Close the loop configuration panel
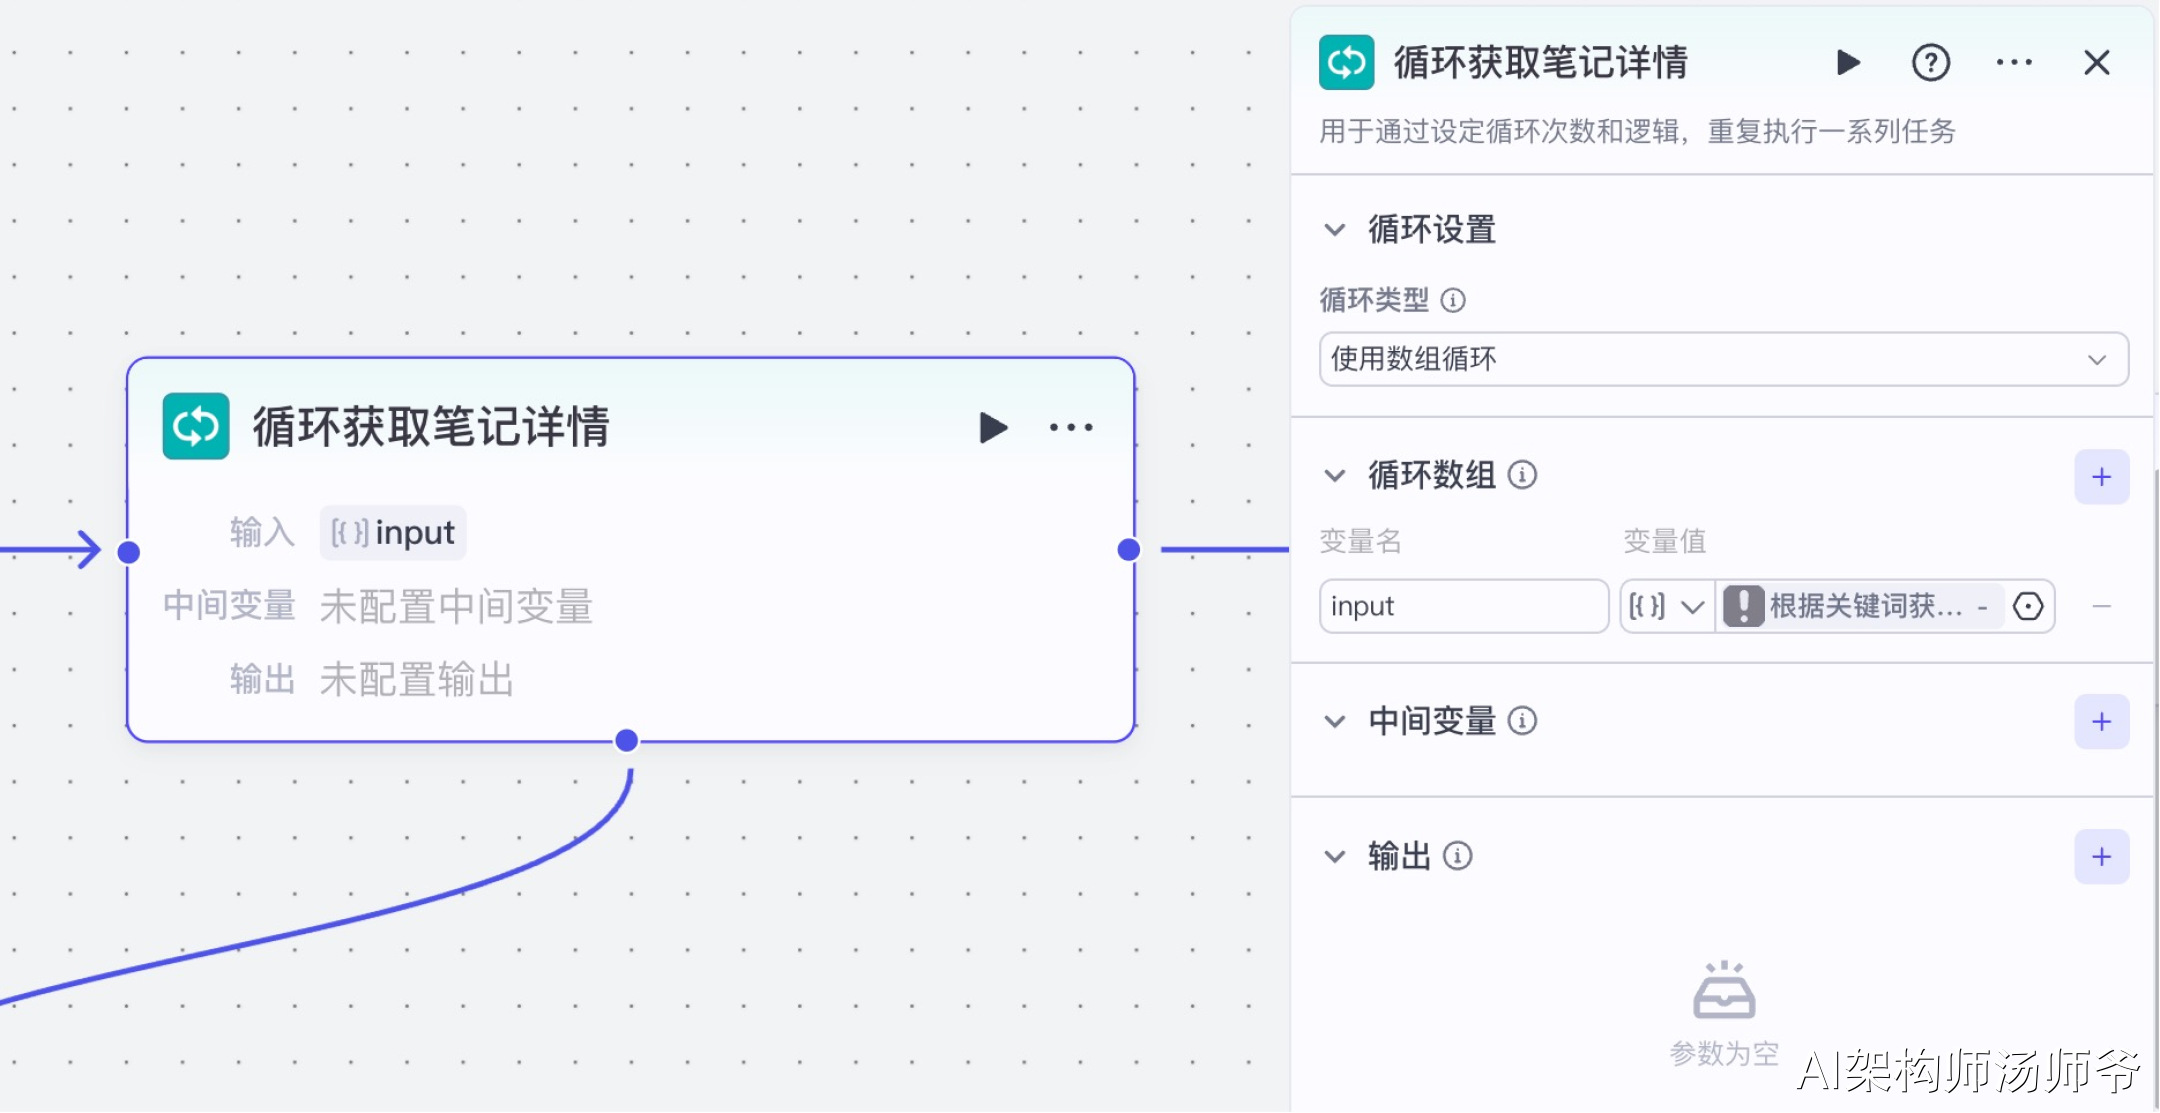The height and width of the screenshot is (1113, 2160). (2096, 63)
